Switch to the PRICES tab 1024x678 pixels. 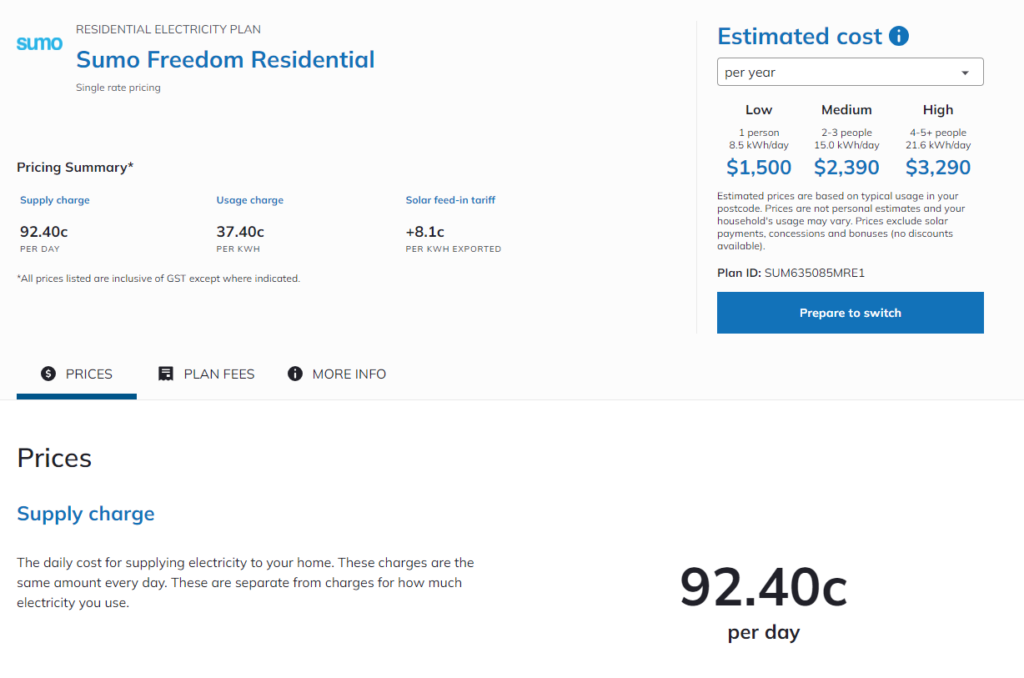pyautogui.click(x=76, y=374)
